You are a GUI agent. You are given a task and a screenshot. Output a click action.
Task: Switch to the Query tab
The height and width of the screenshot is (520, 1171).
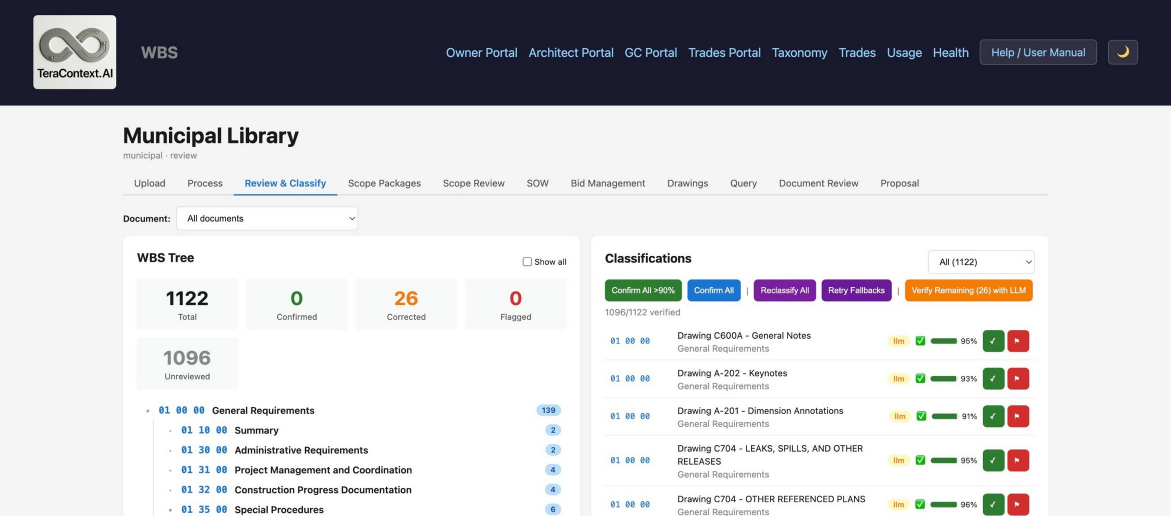coord(743,183)
